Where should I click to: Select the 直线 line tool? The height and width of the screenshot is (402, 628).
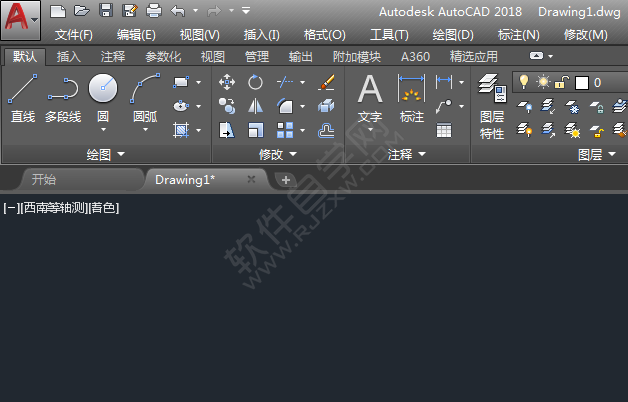23,98
